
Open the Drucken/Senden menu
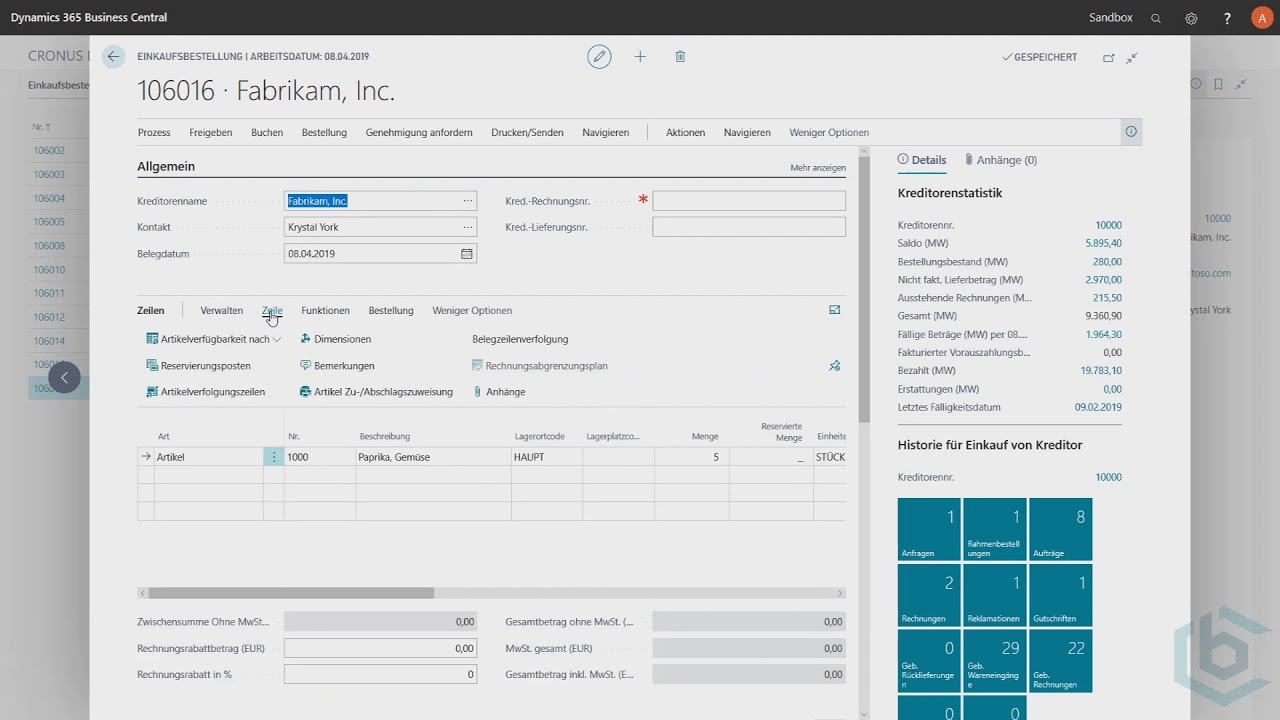click(527, 132)
